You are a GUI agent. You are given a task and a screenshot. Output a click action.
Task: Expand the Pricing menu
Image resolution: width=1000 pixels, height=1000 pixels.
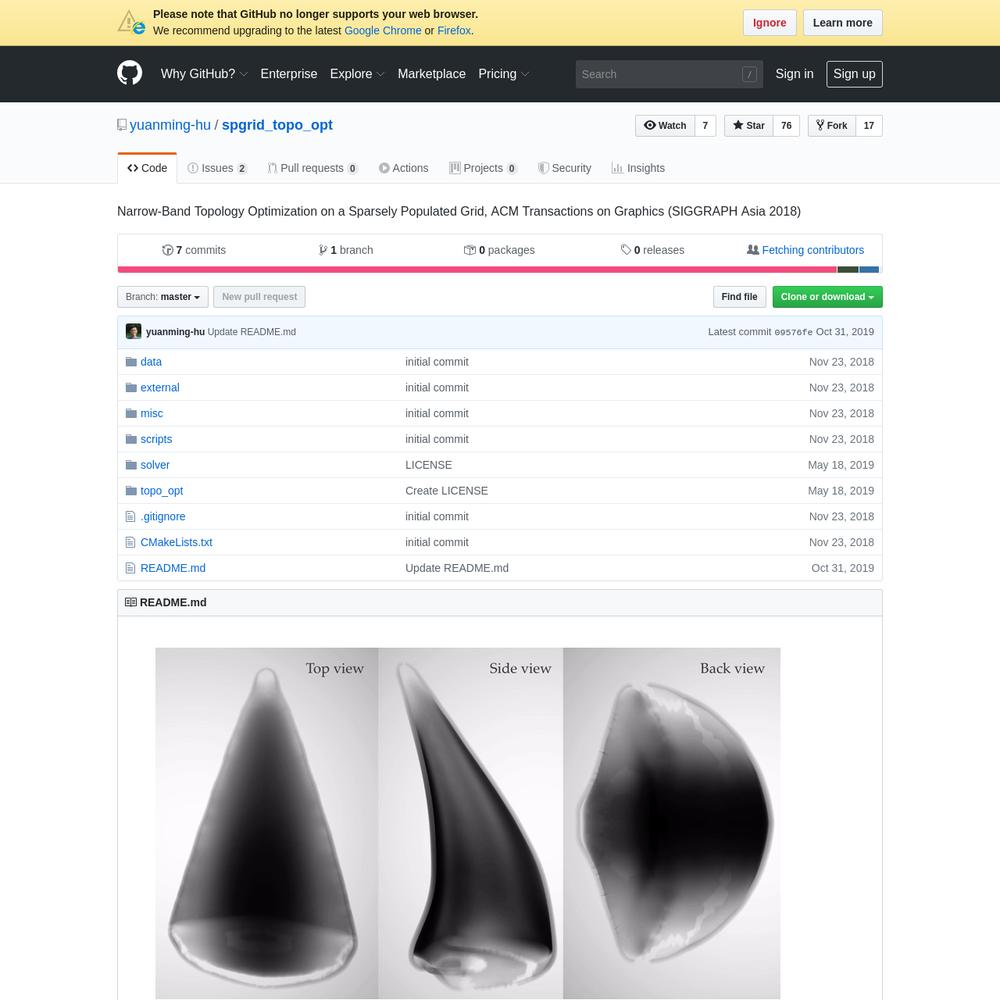pyautogui.click(x=504, y=73)
